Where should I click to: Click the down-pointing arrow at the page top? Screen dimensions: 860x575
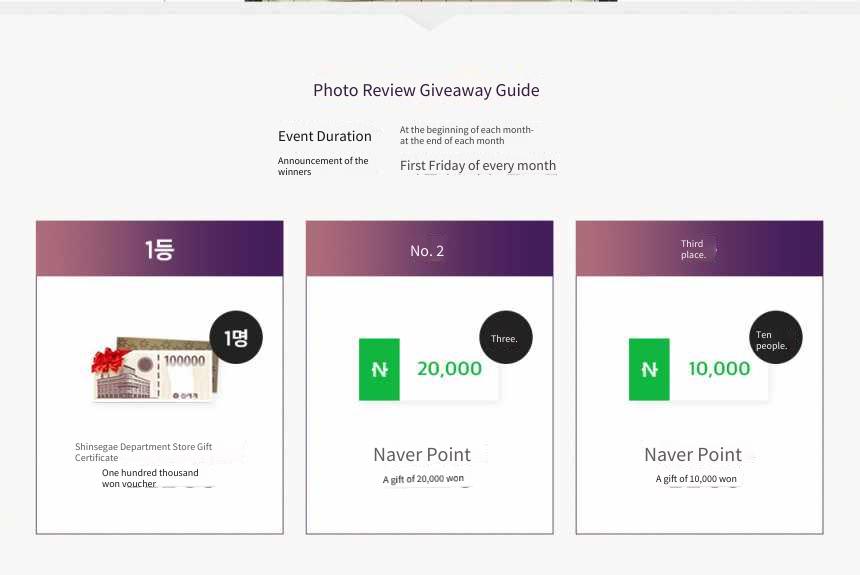429,22
